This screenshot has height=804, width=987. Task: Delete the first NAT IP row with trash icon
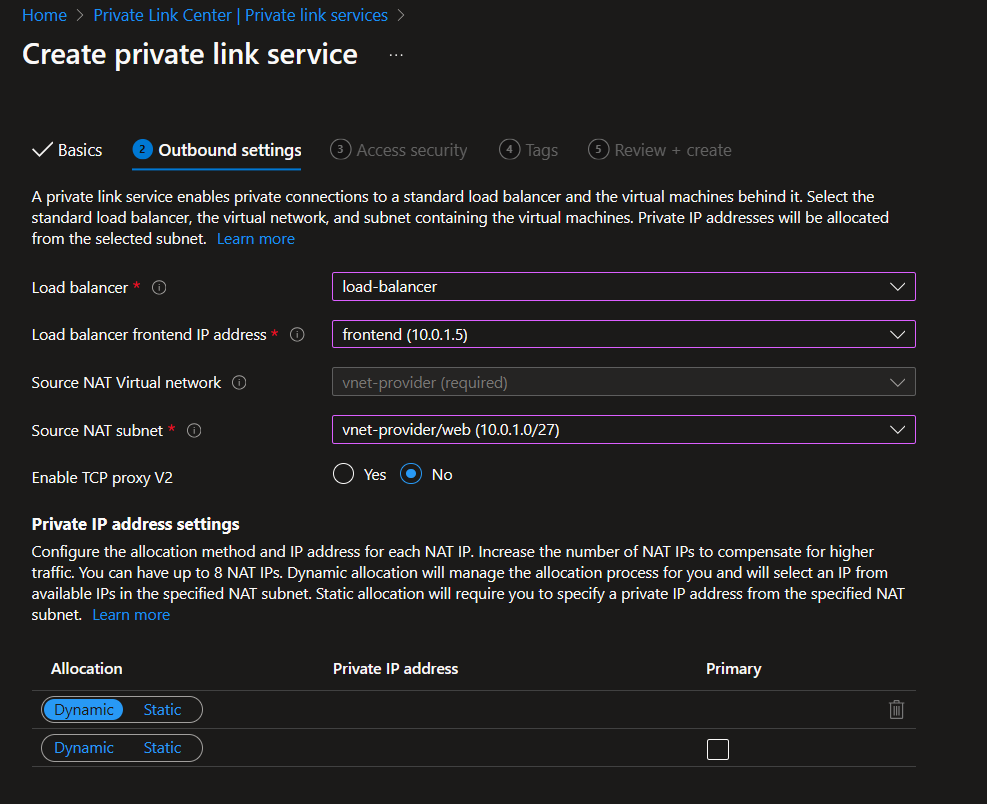tap(896, 709)
